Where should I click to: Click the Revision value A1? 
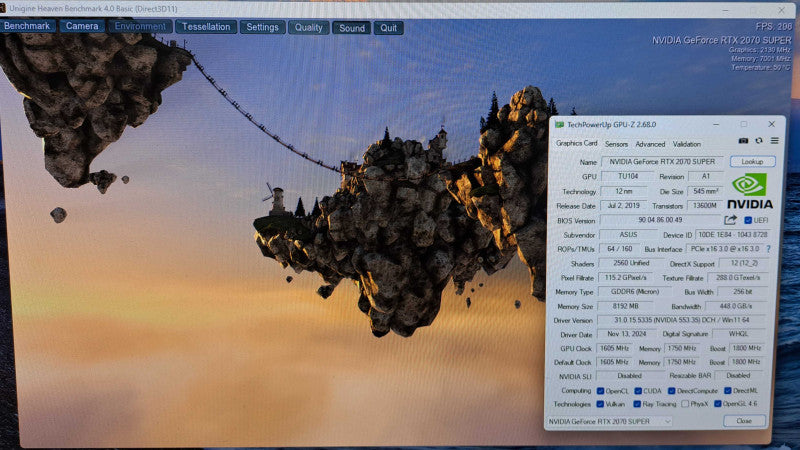(705, 176)
